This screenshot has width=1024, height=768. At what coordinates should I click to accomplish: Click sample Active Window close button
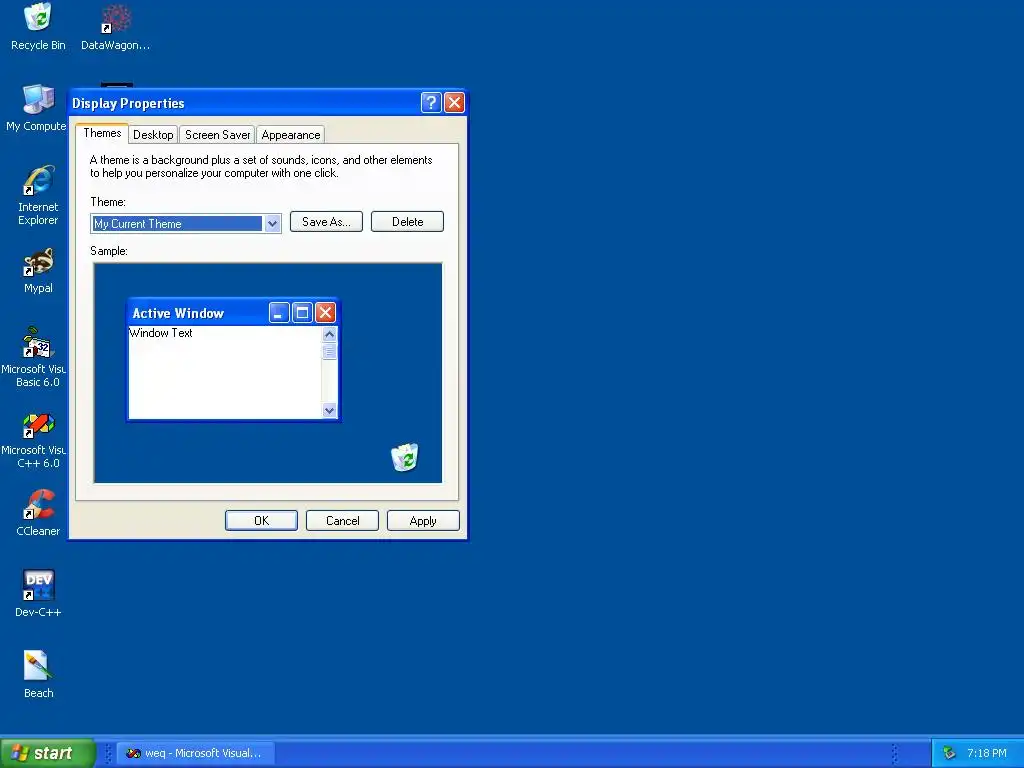coord(325,313)
